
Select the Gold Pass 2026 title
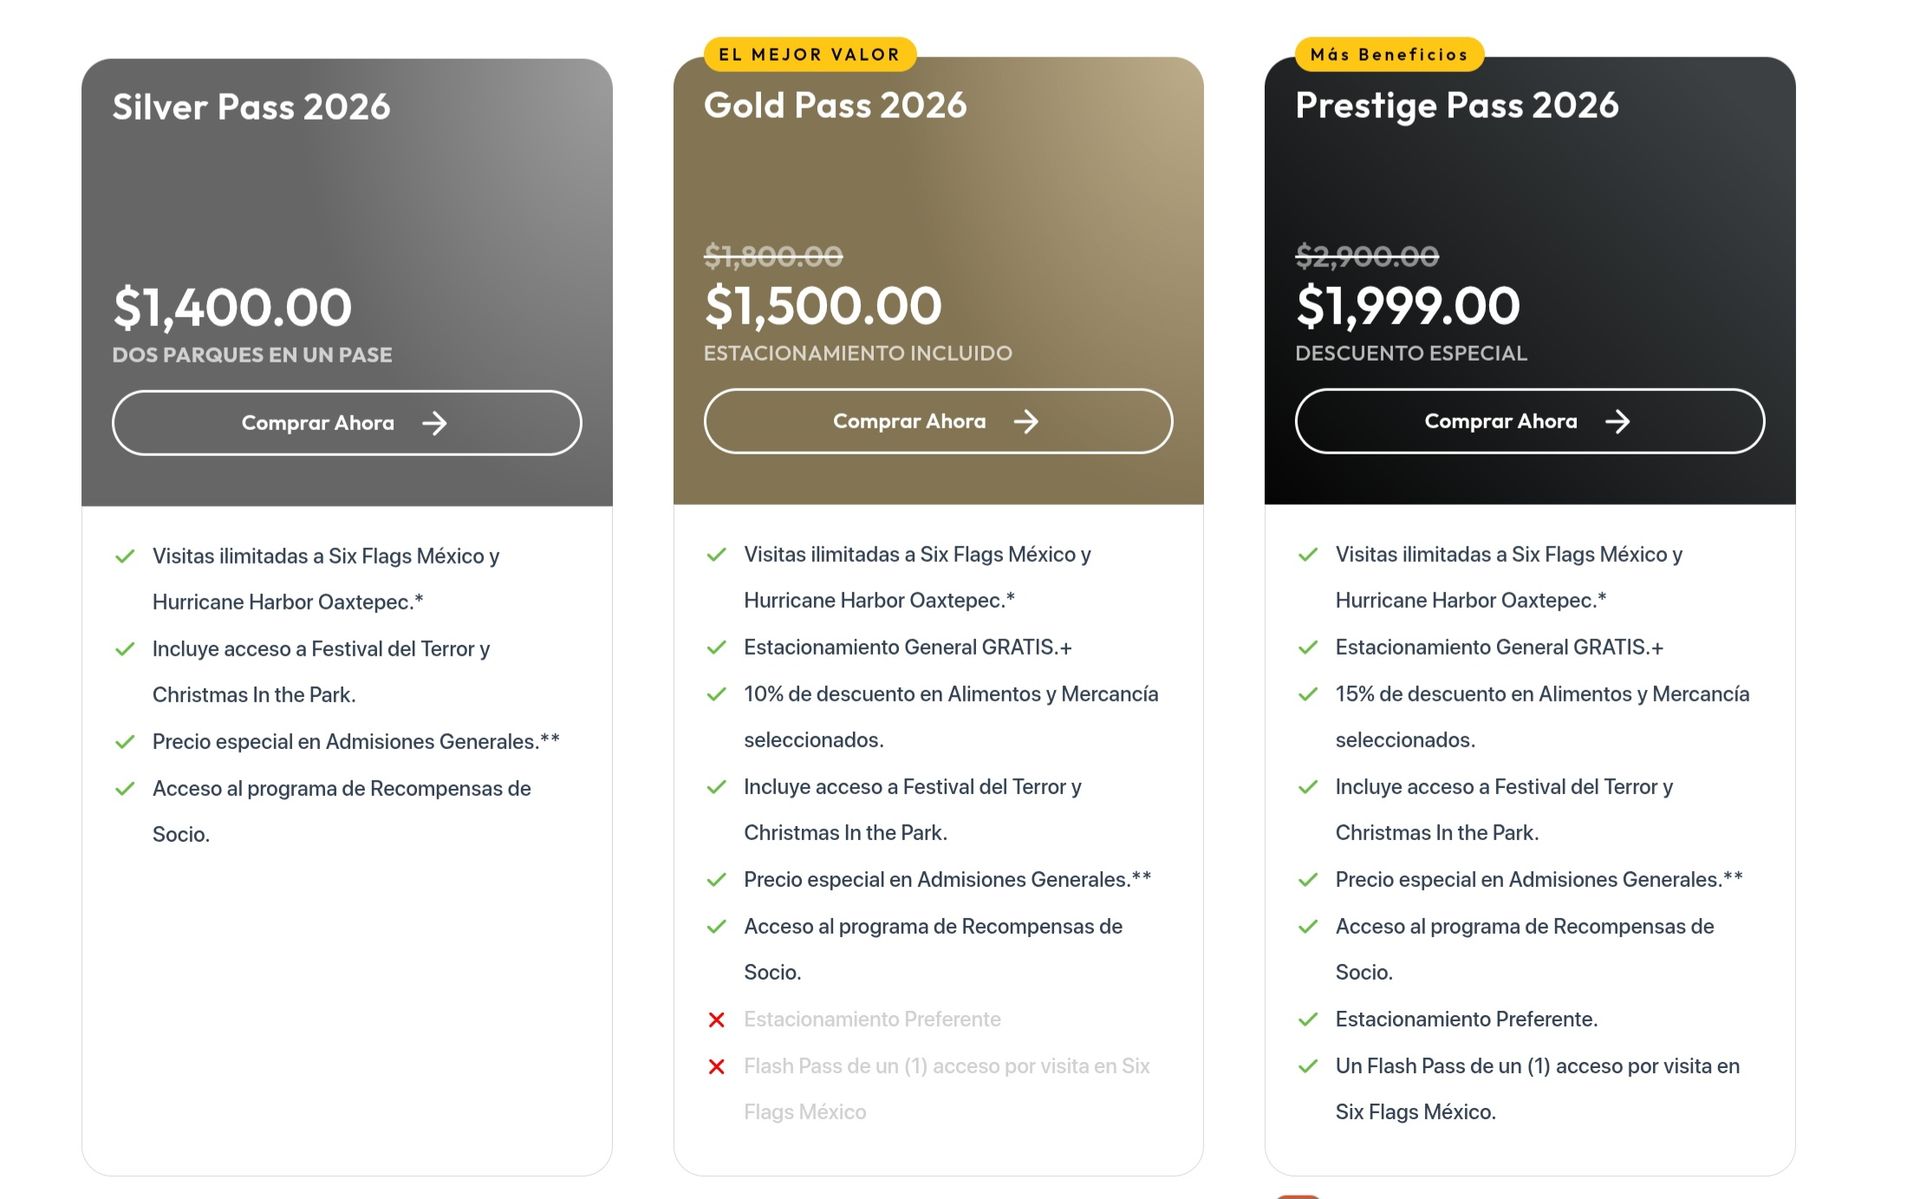[835, 105]
